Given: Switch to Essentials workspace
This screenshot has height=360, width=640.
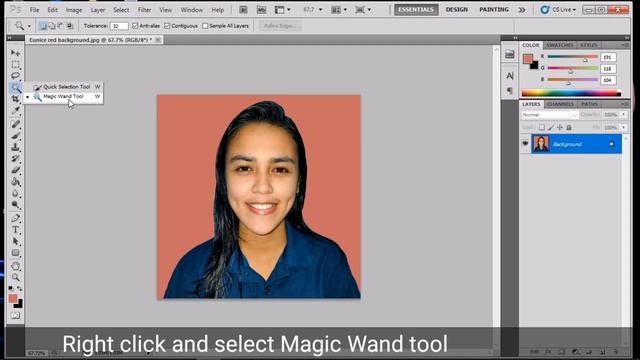Looking at the screenshot, I should pos(416,10).
